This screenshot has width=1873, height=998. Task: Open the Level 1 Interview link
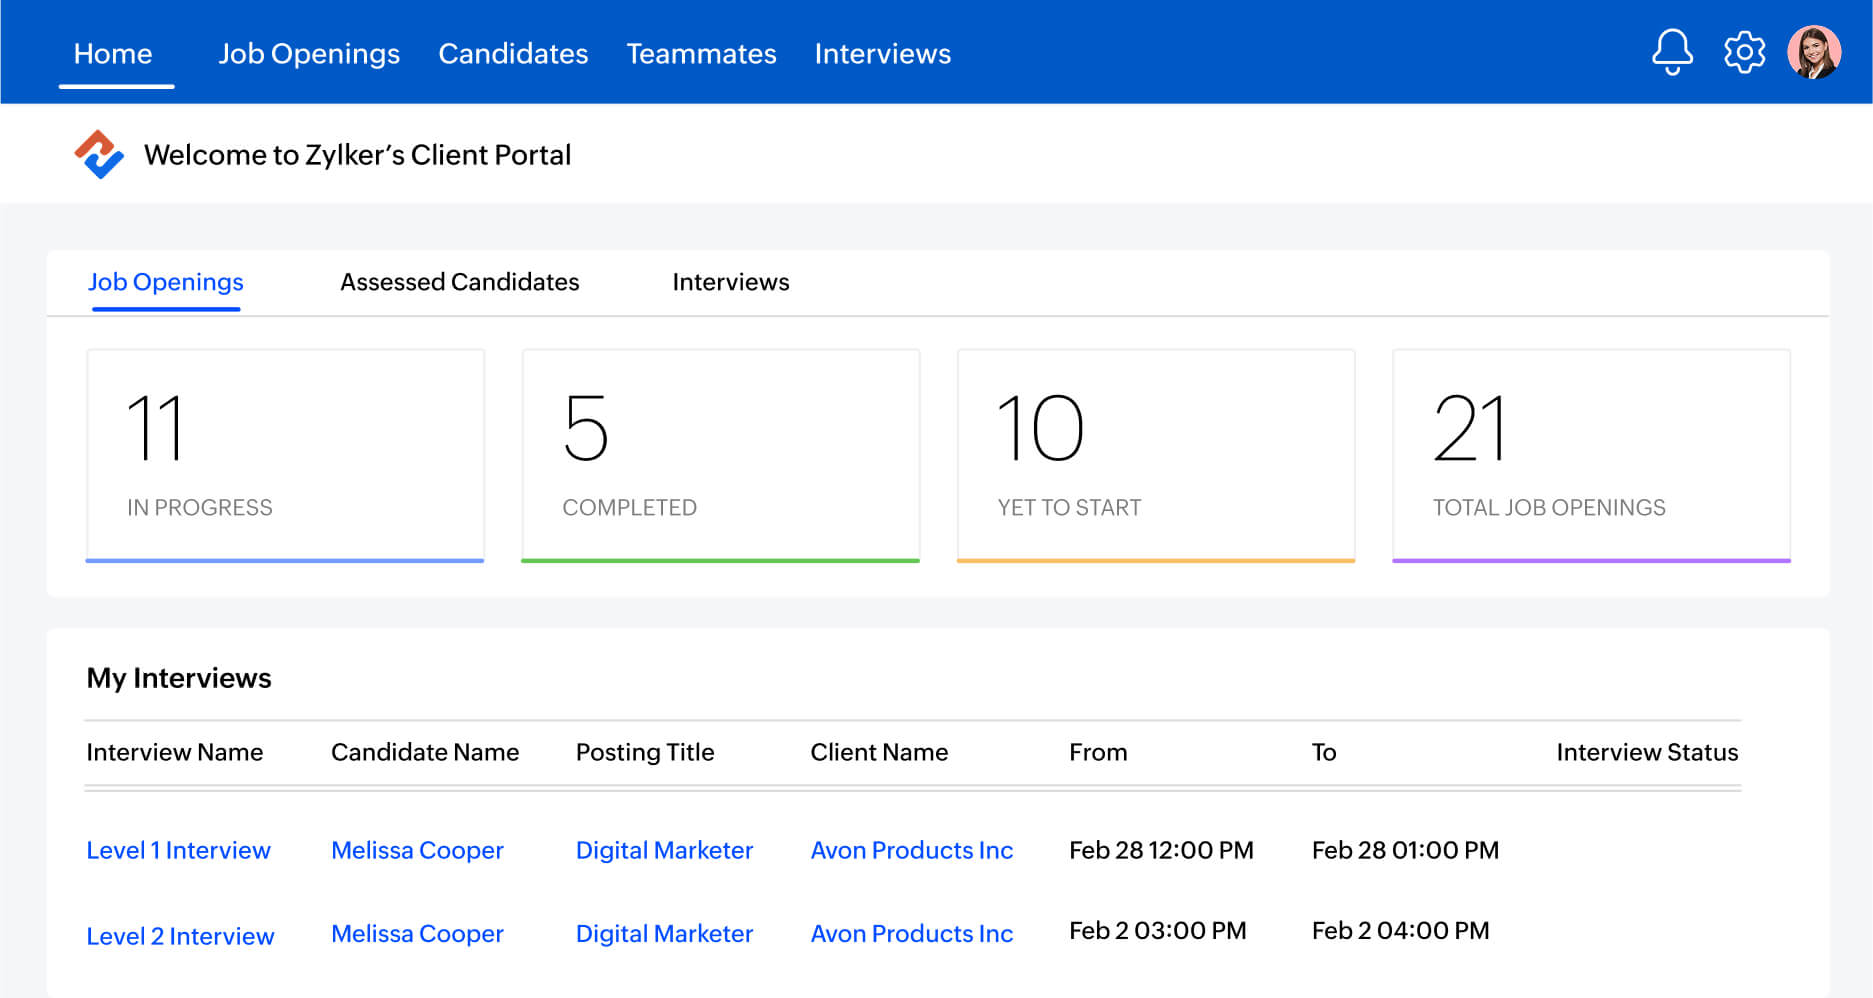178,850
